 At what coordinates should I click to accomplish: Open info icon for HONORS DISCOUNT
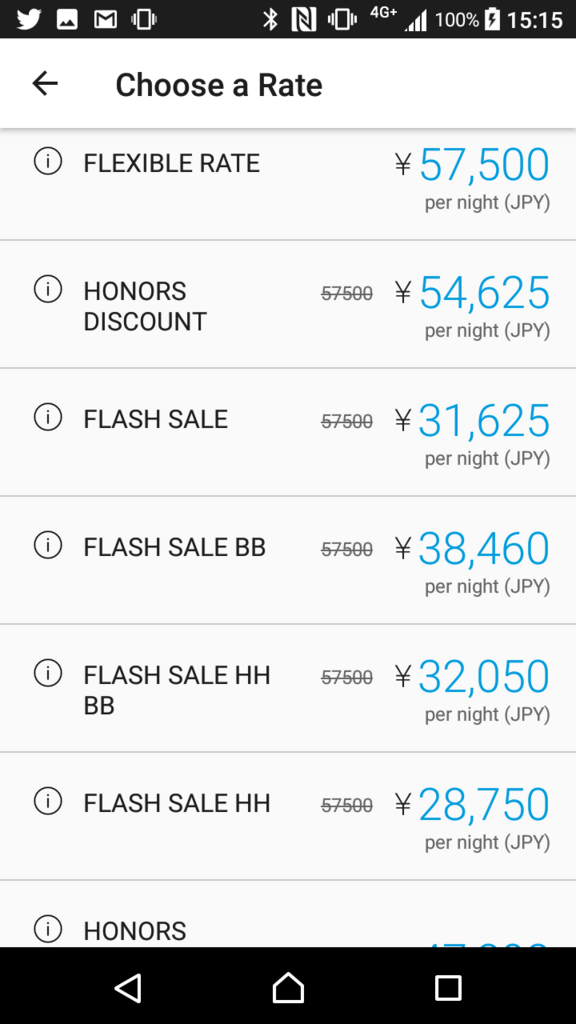[48, 289]
